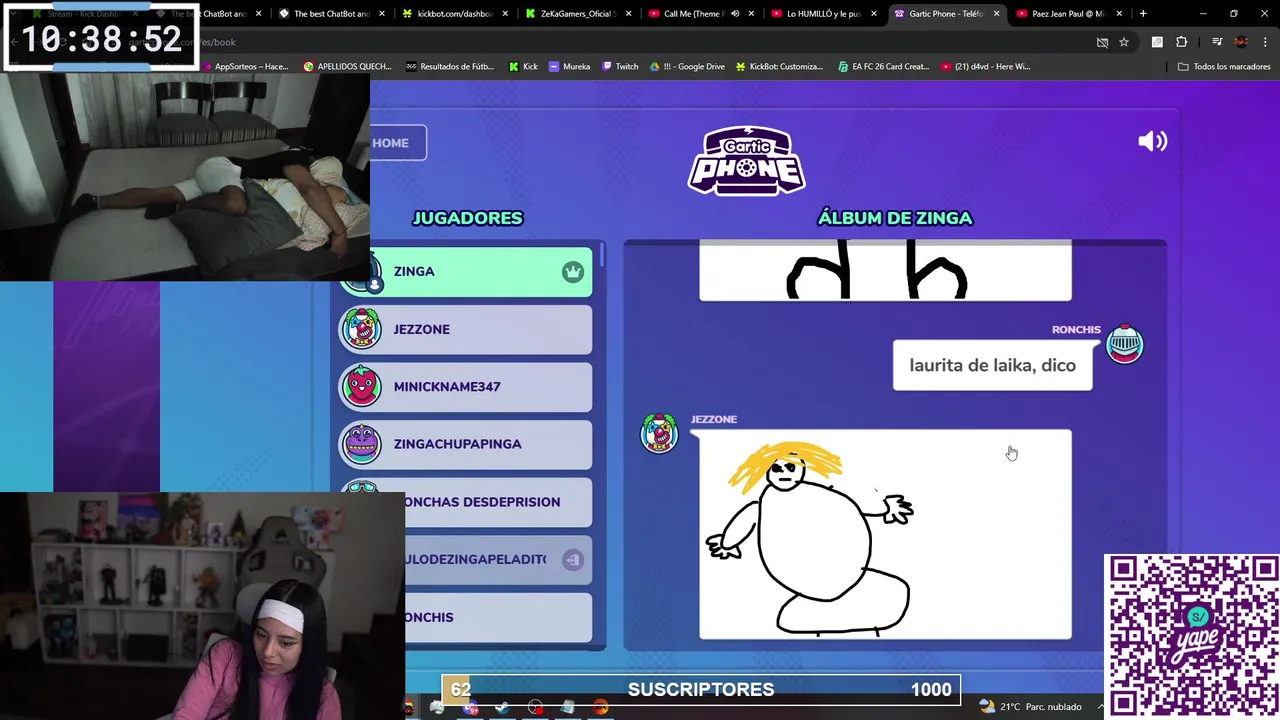Open the AppSorteos bookmark
This screenshot has width=1280, height=720.
(x=245, y=66)
